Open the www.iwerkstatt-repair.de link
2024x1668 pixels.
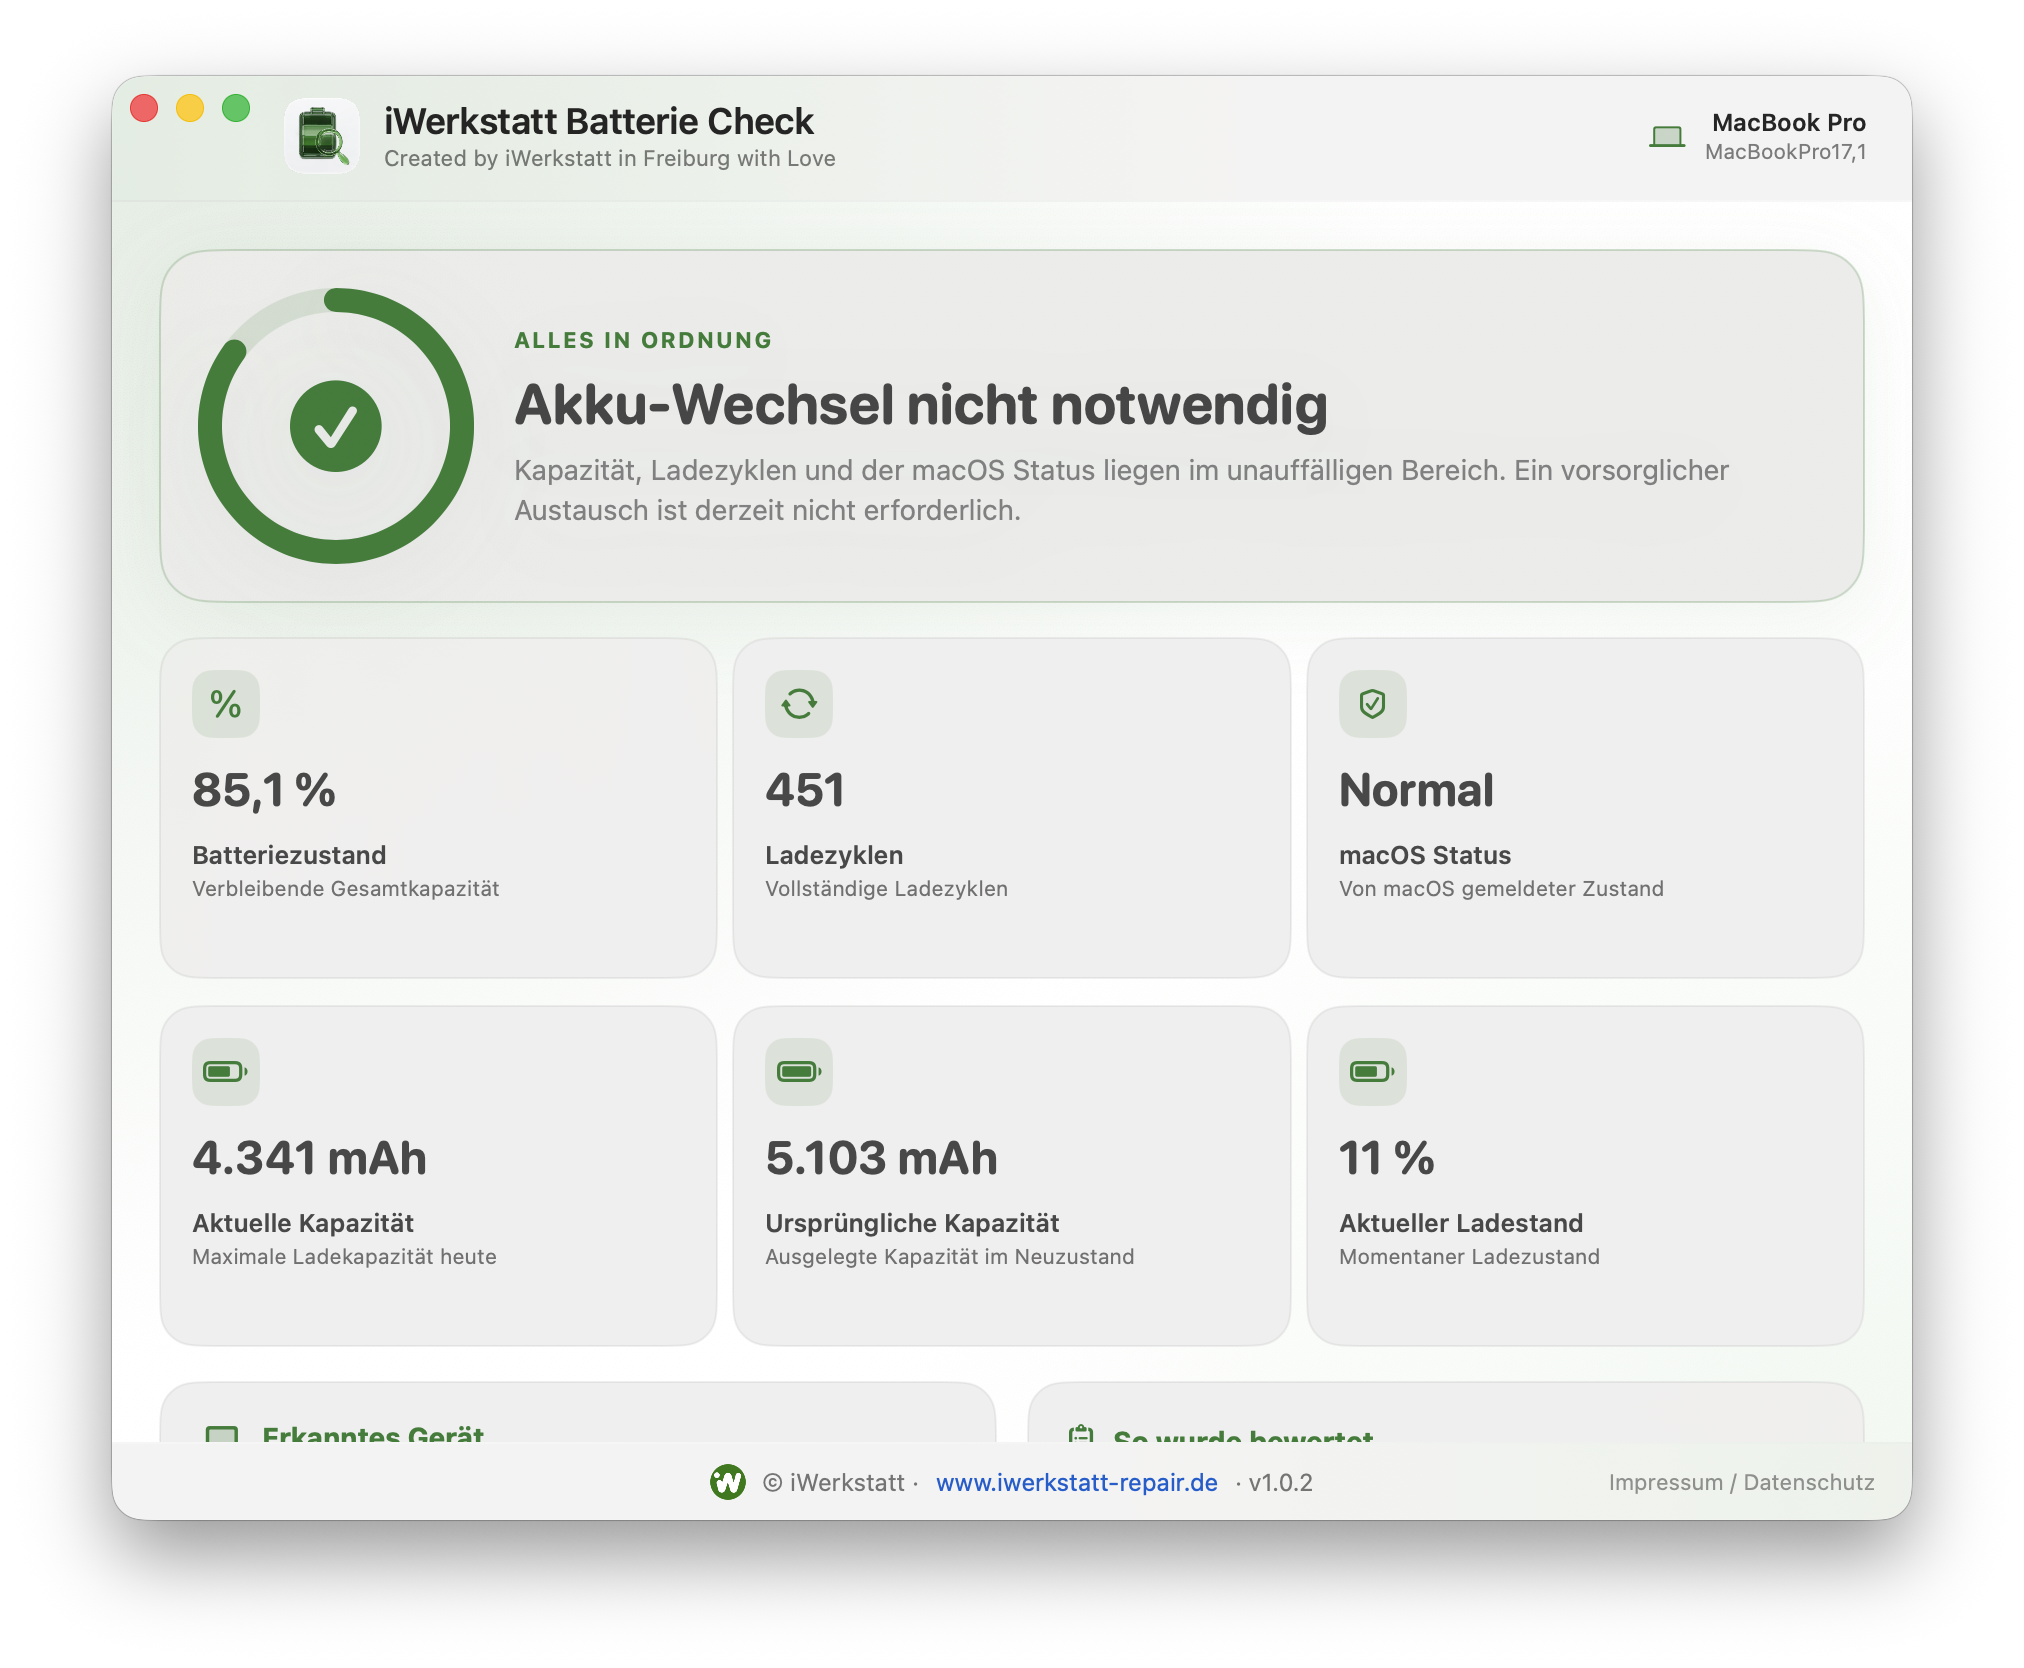coord(1076,1482)
